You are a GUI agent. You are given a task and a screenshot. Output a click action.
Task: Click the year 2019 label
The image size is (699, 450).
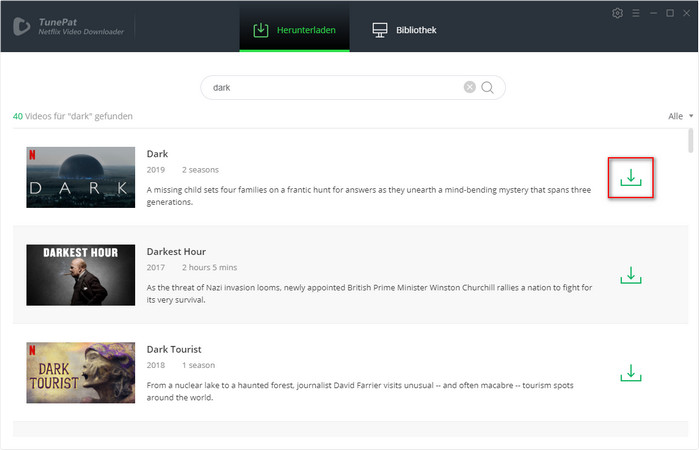tap(156, 170)
